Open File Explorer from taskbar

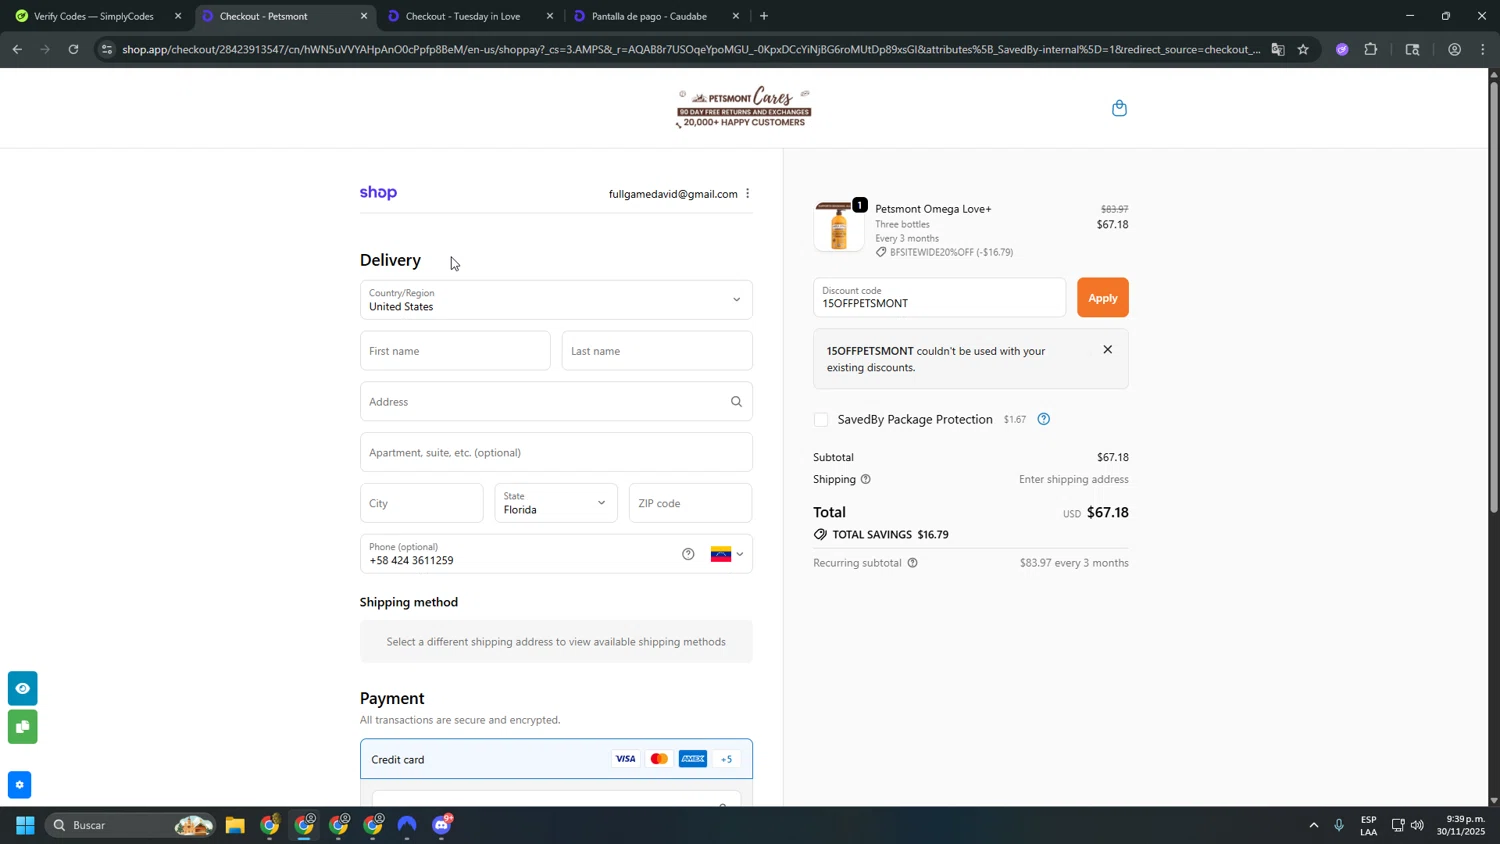pos(235,826)
